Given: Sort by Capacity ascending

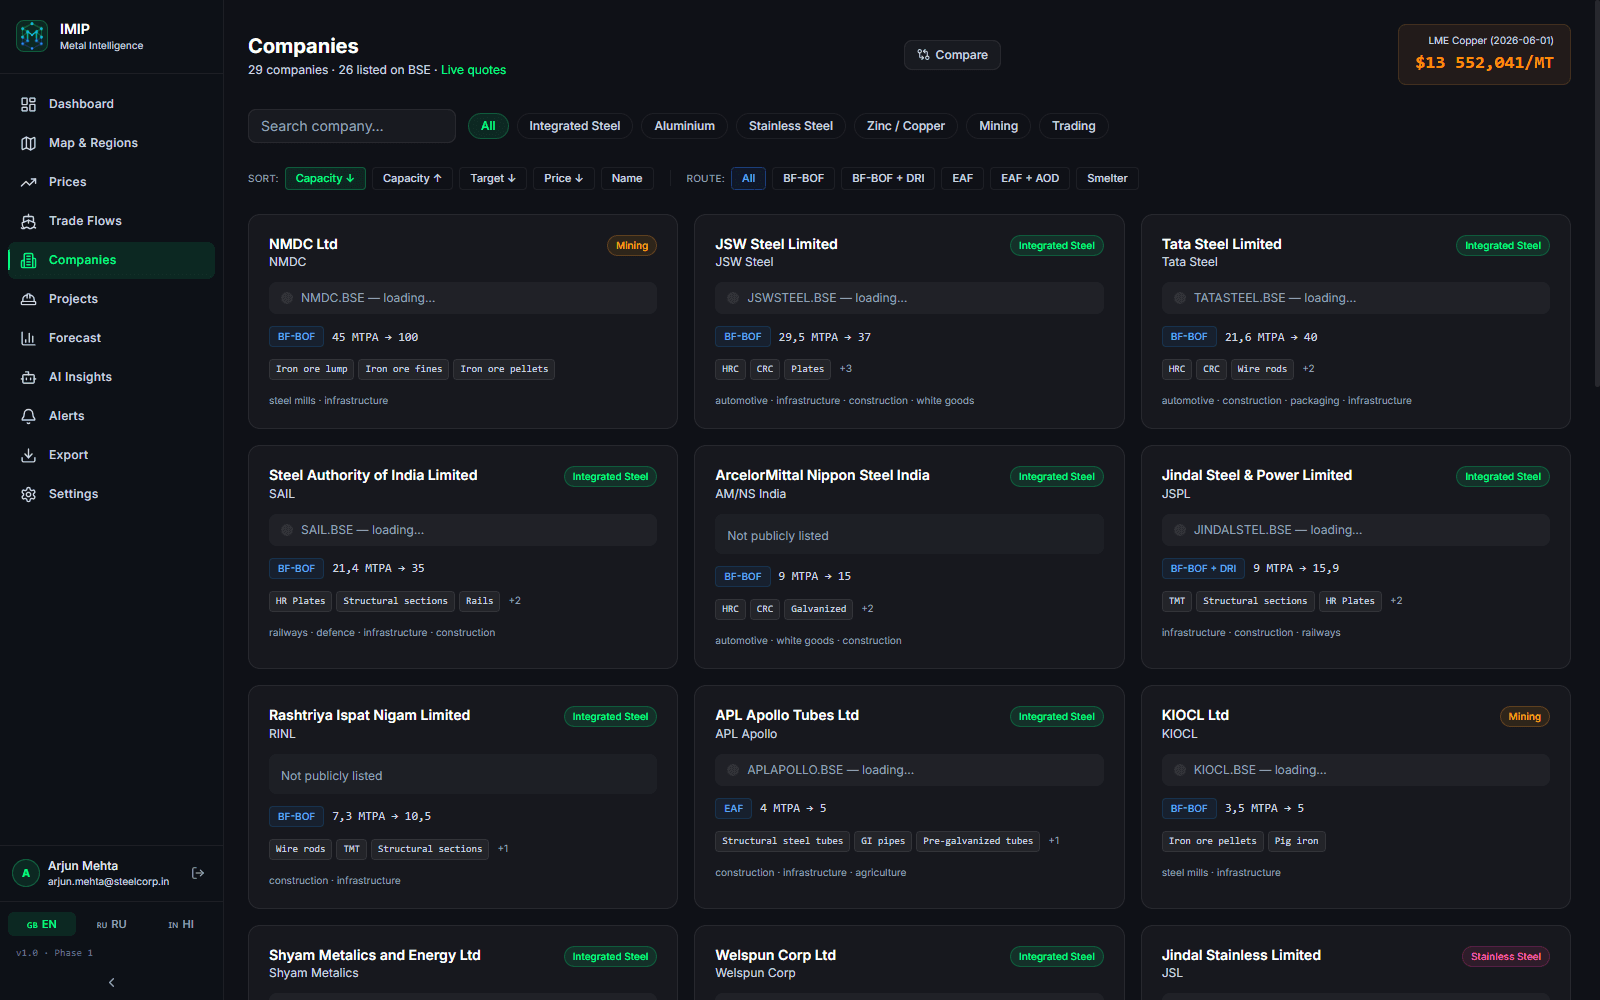Looking at the screenshot, I should tap(412, 178).
